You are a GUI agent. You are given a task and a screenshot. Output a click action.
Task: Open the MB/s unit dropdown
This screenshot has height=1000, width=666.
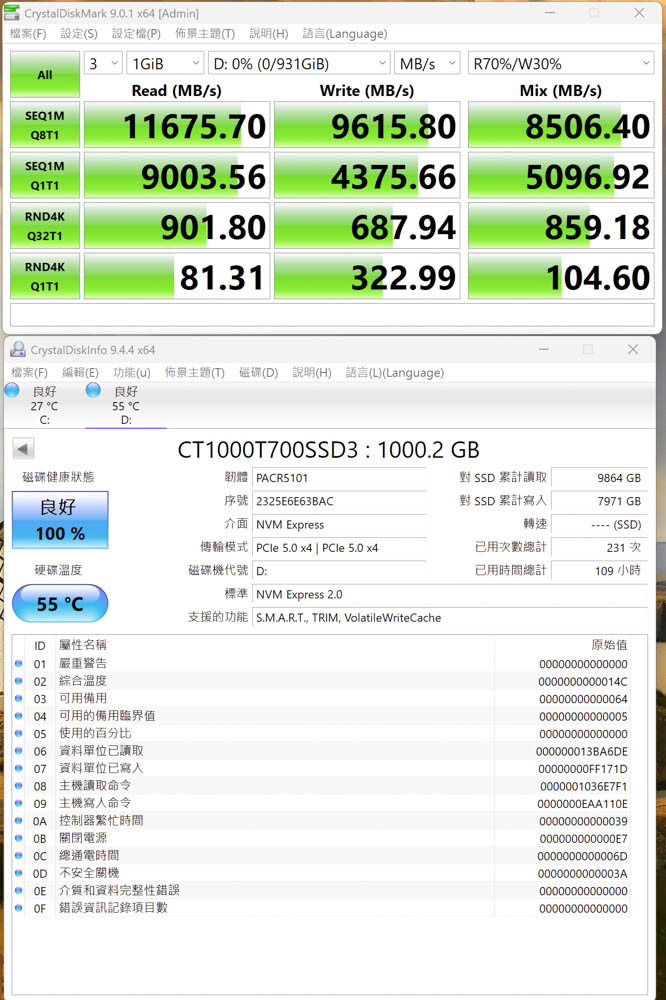427,63
